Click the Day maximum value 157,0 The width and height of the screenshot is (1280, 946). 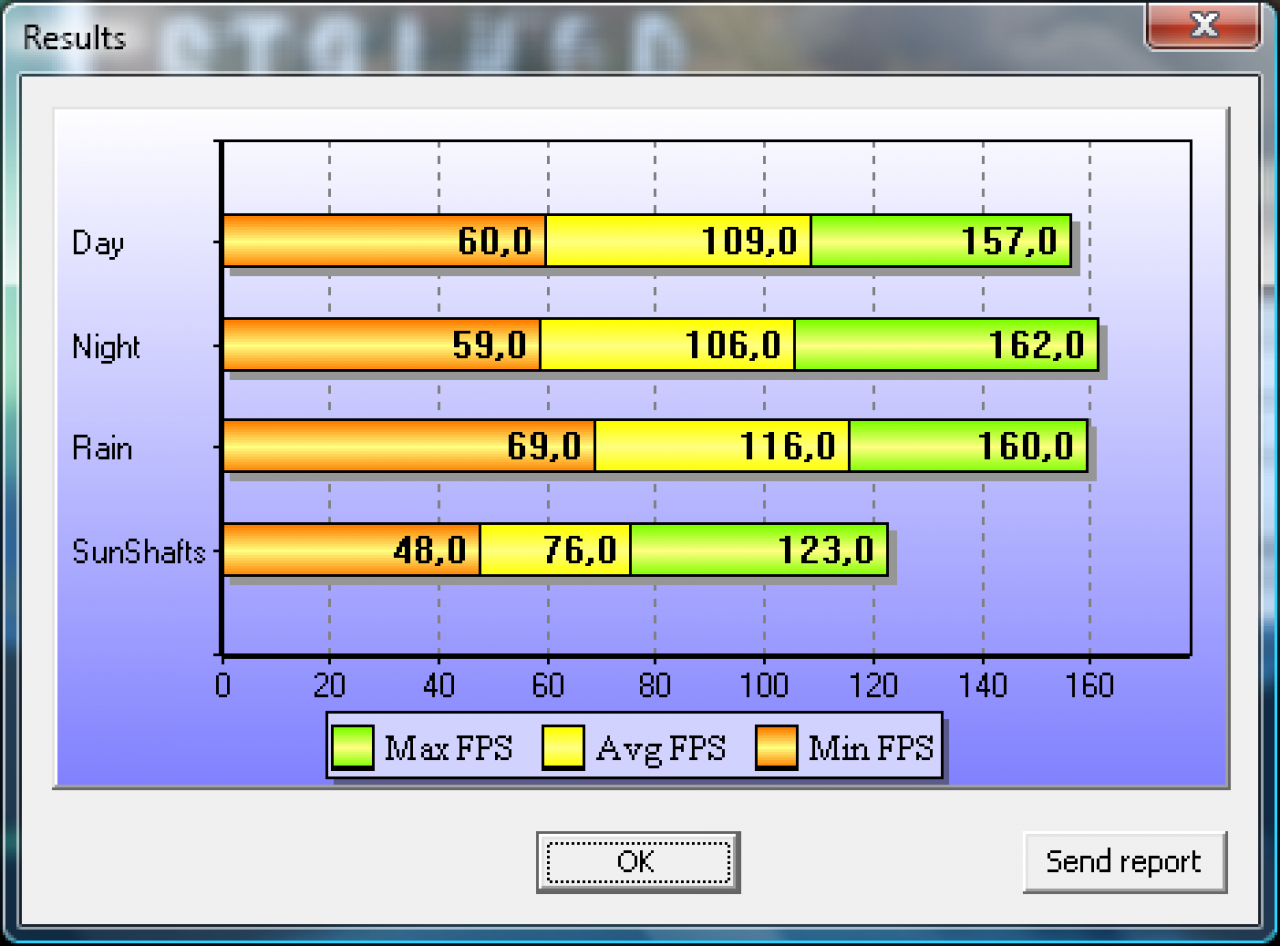(1009, 241)
